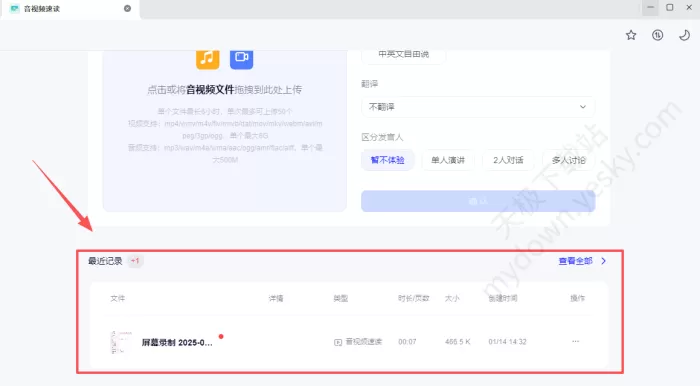The height and width of the screenshot is (386, 700).
Task: Select 2人对话 speaker option
Action: (x=508, y=160)
